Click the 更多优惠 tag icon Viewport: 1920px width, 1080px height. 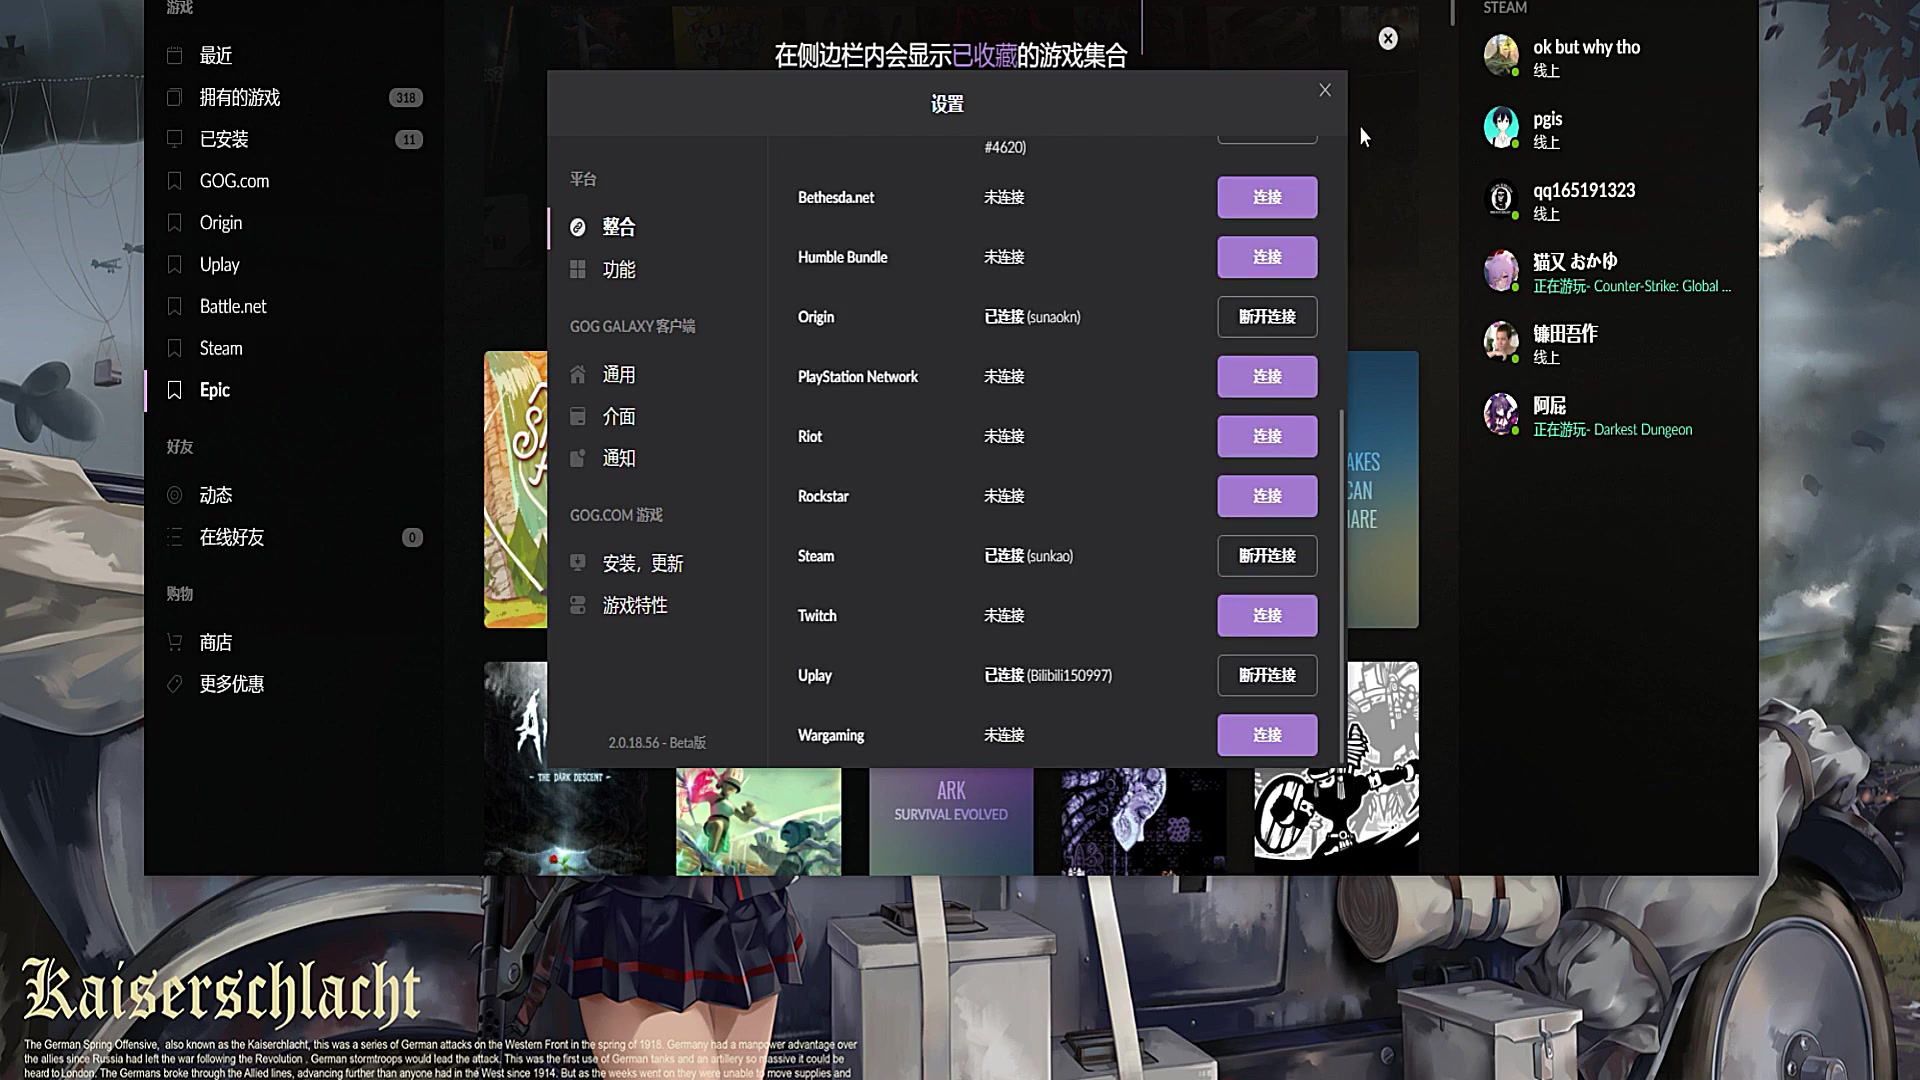point(175,684)
